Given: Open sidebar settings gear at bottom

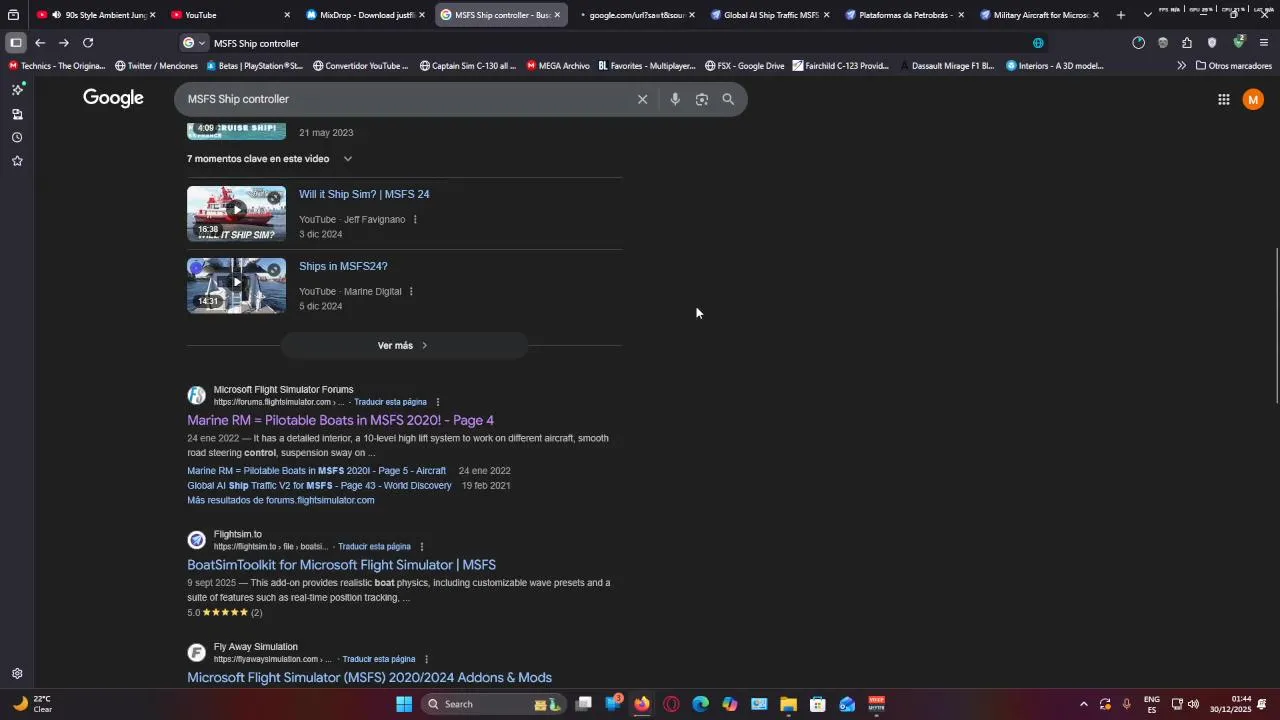Looking at the screenshot, I should (17, 674).
